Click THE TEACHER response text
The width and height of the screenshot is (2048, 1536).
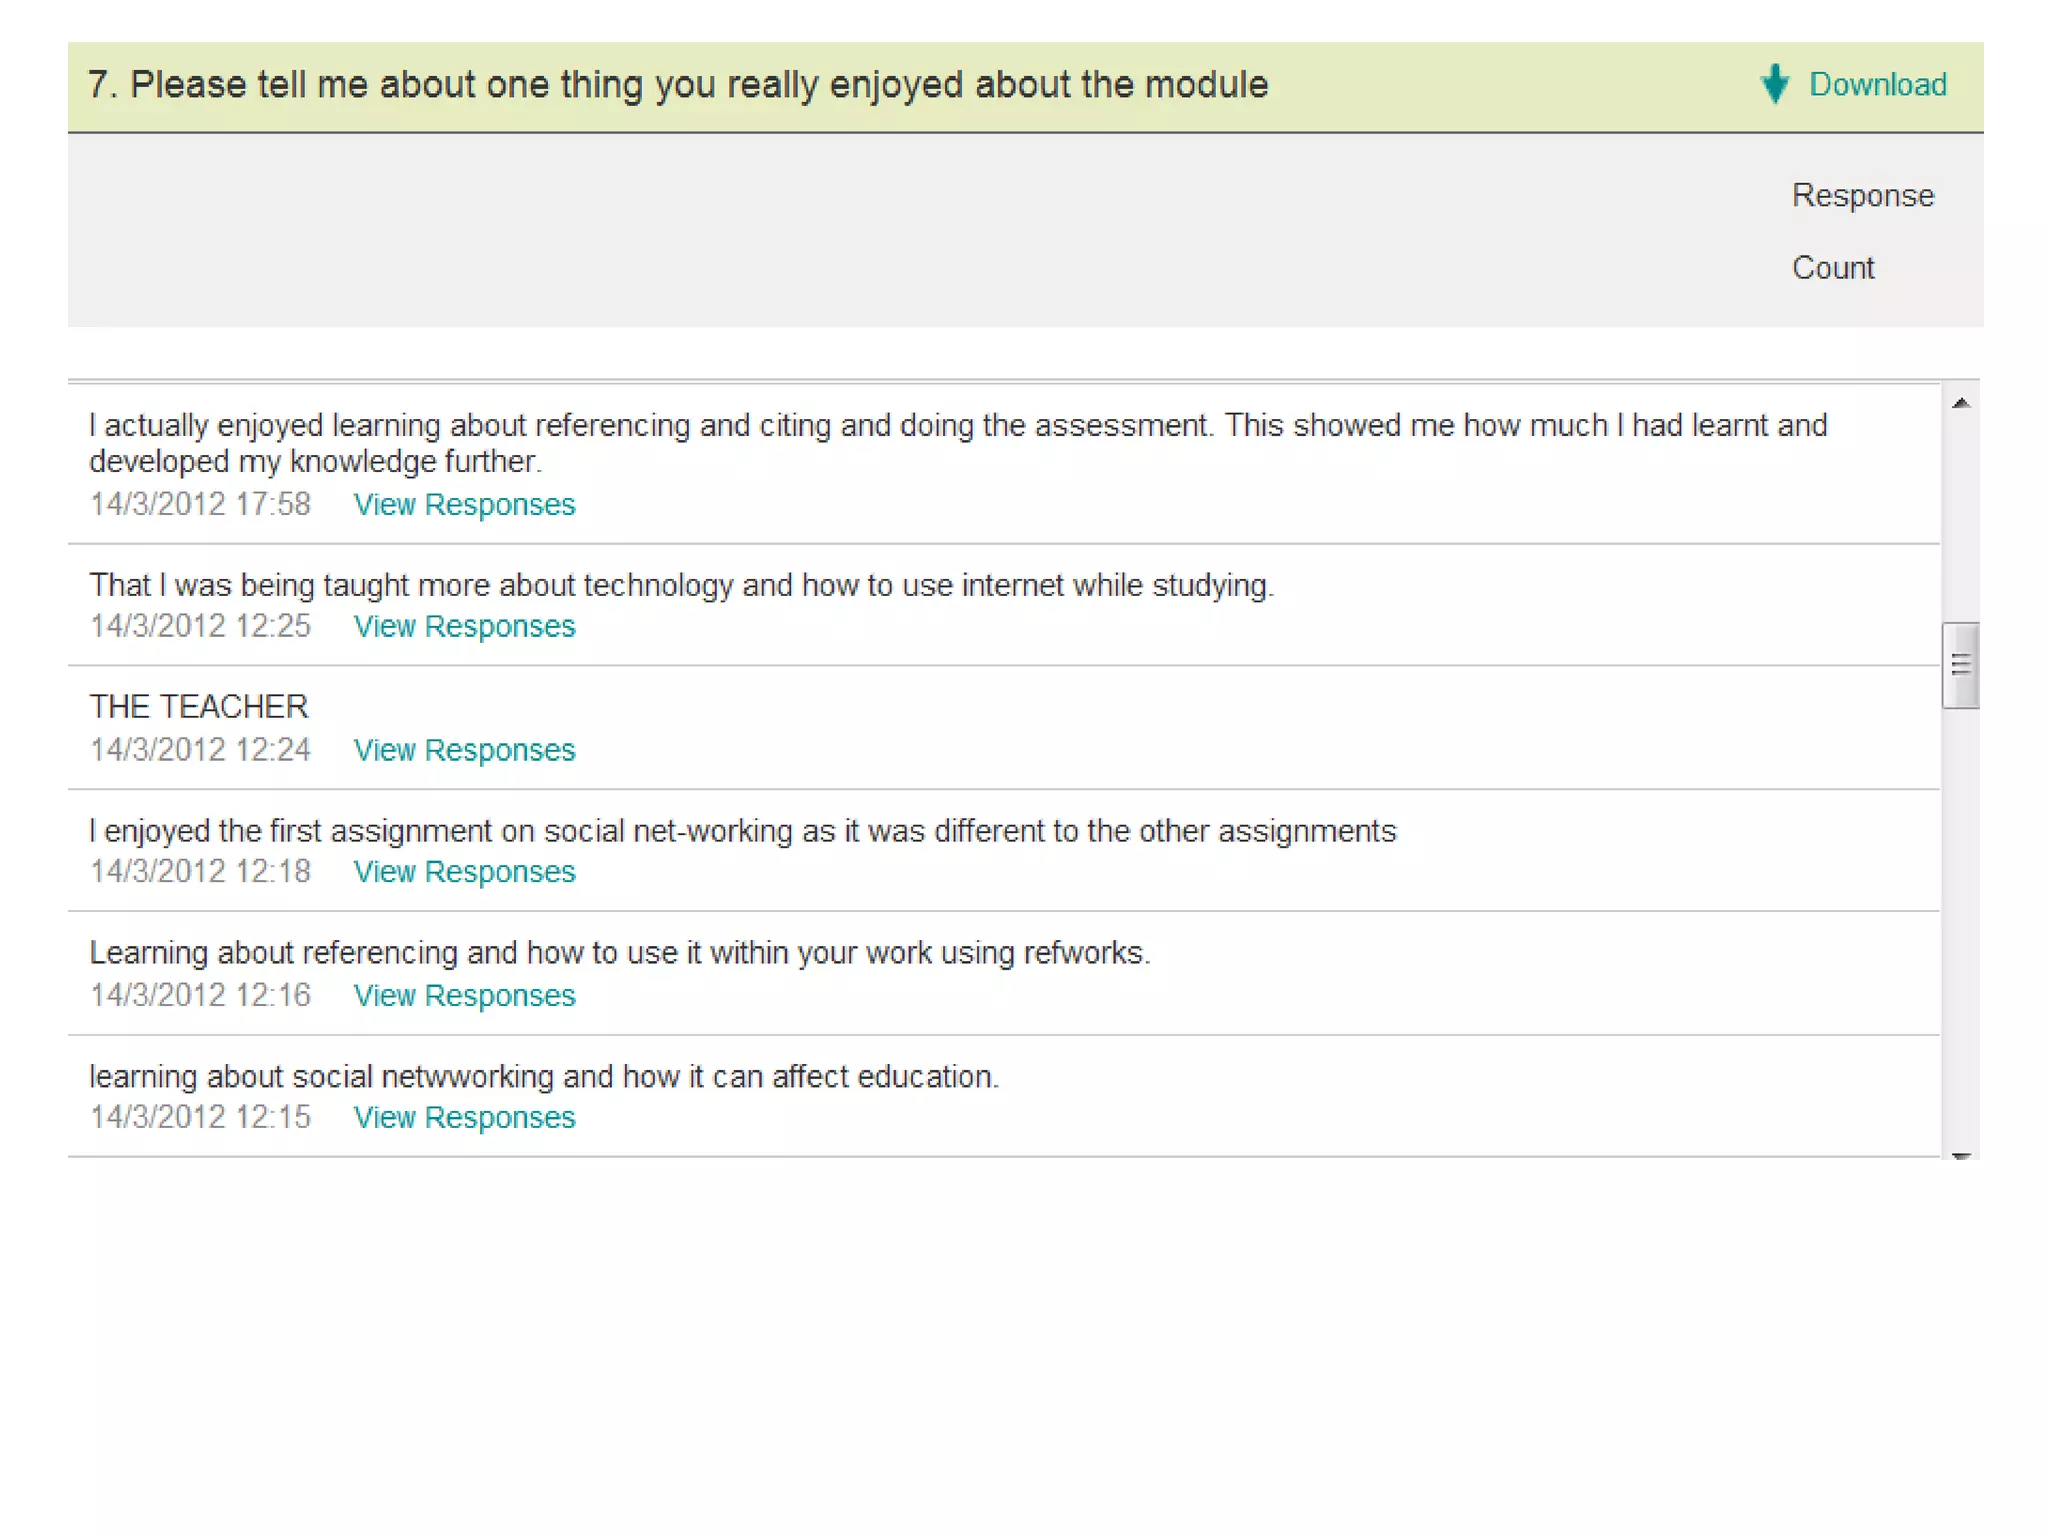199,707
